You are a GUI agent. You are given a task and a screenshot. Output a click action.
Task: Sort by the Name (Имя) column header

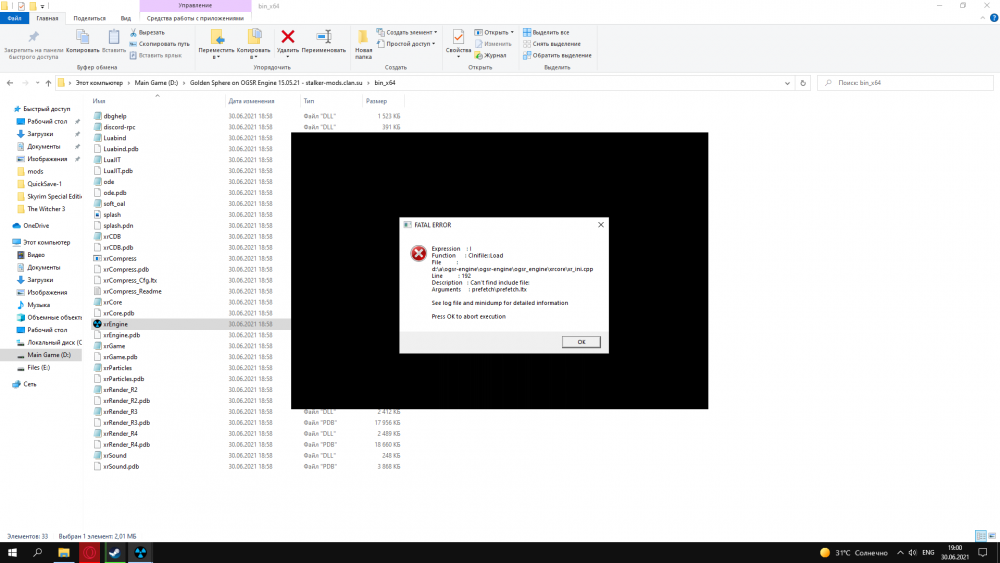99,101
